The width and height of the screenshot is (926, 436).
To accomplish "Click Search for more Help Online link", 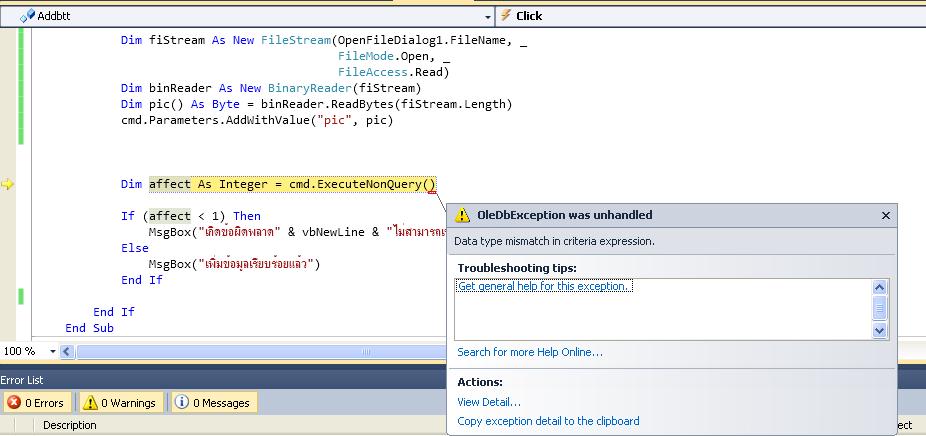I will pos(529,352).
